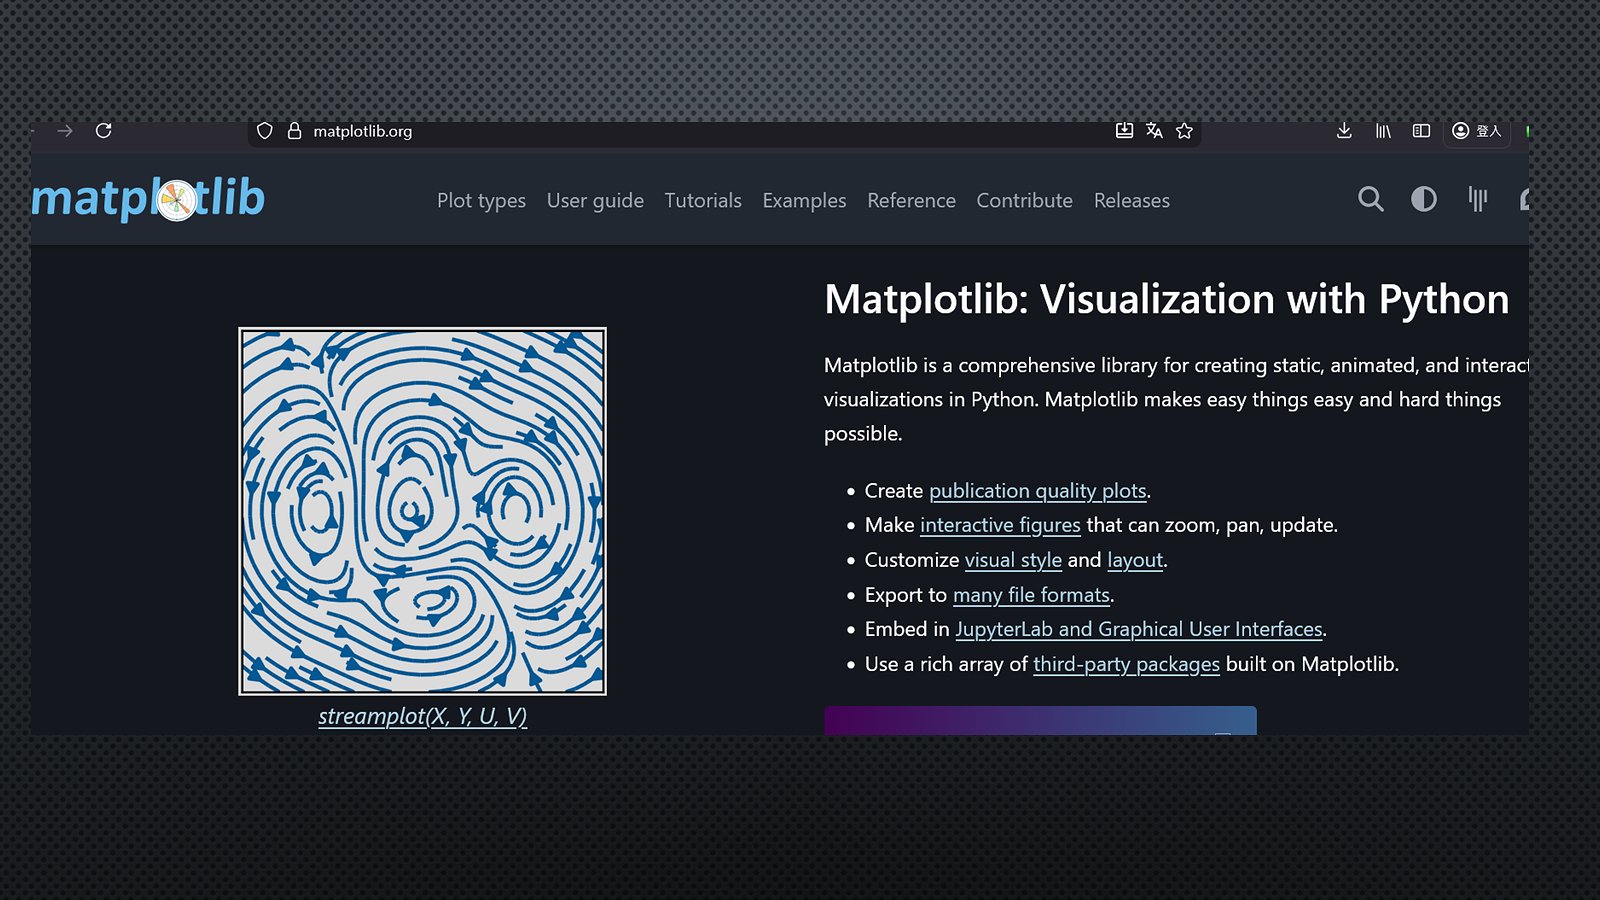Open the browser downloads panel
This screenshot has height=900, width=1600.
pyautogui.click(x=1344, y=131)
